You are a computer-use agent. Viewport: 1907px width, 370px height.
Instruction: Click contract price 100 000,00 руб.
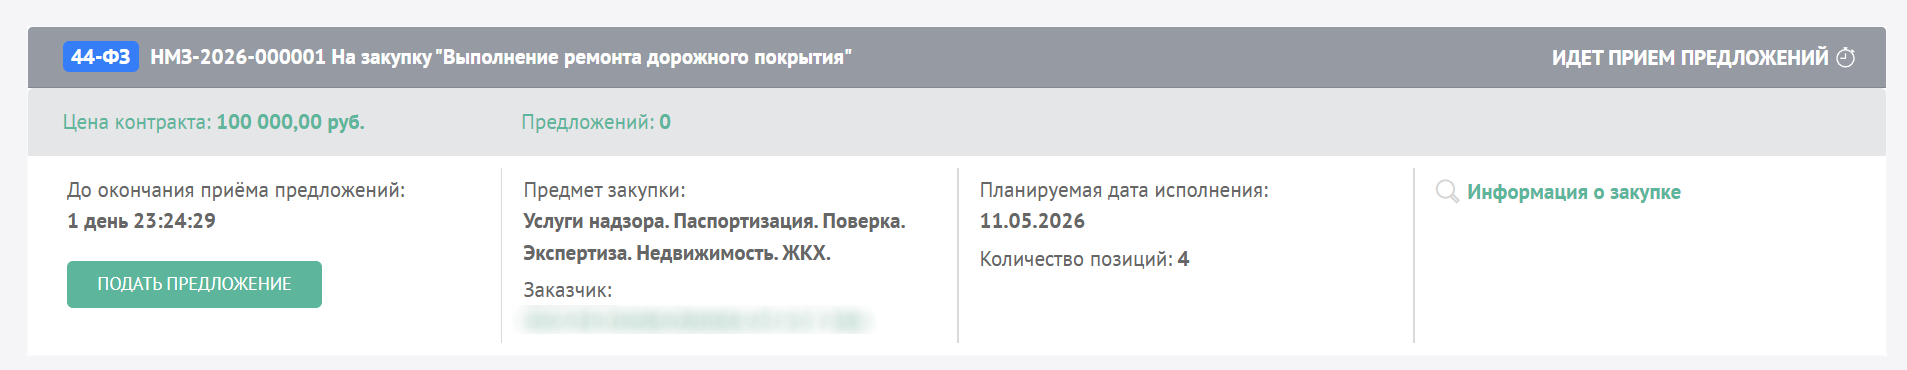tap(290, 122)
